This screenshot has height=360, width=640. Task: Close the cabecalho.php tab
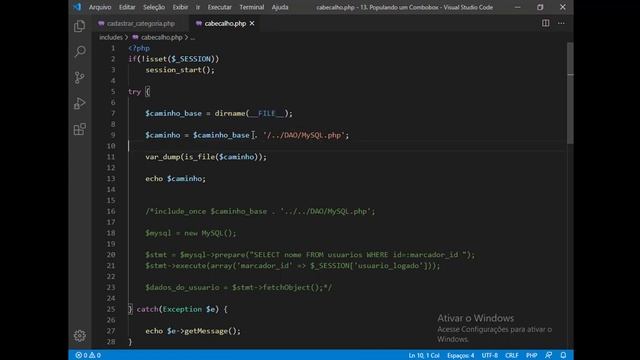click(x=252, y=23)
